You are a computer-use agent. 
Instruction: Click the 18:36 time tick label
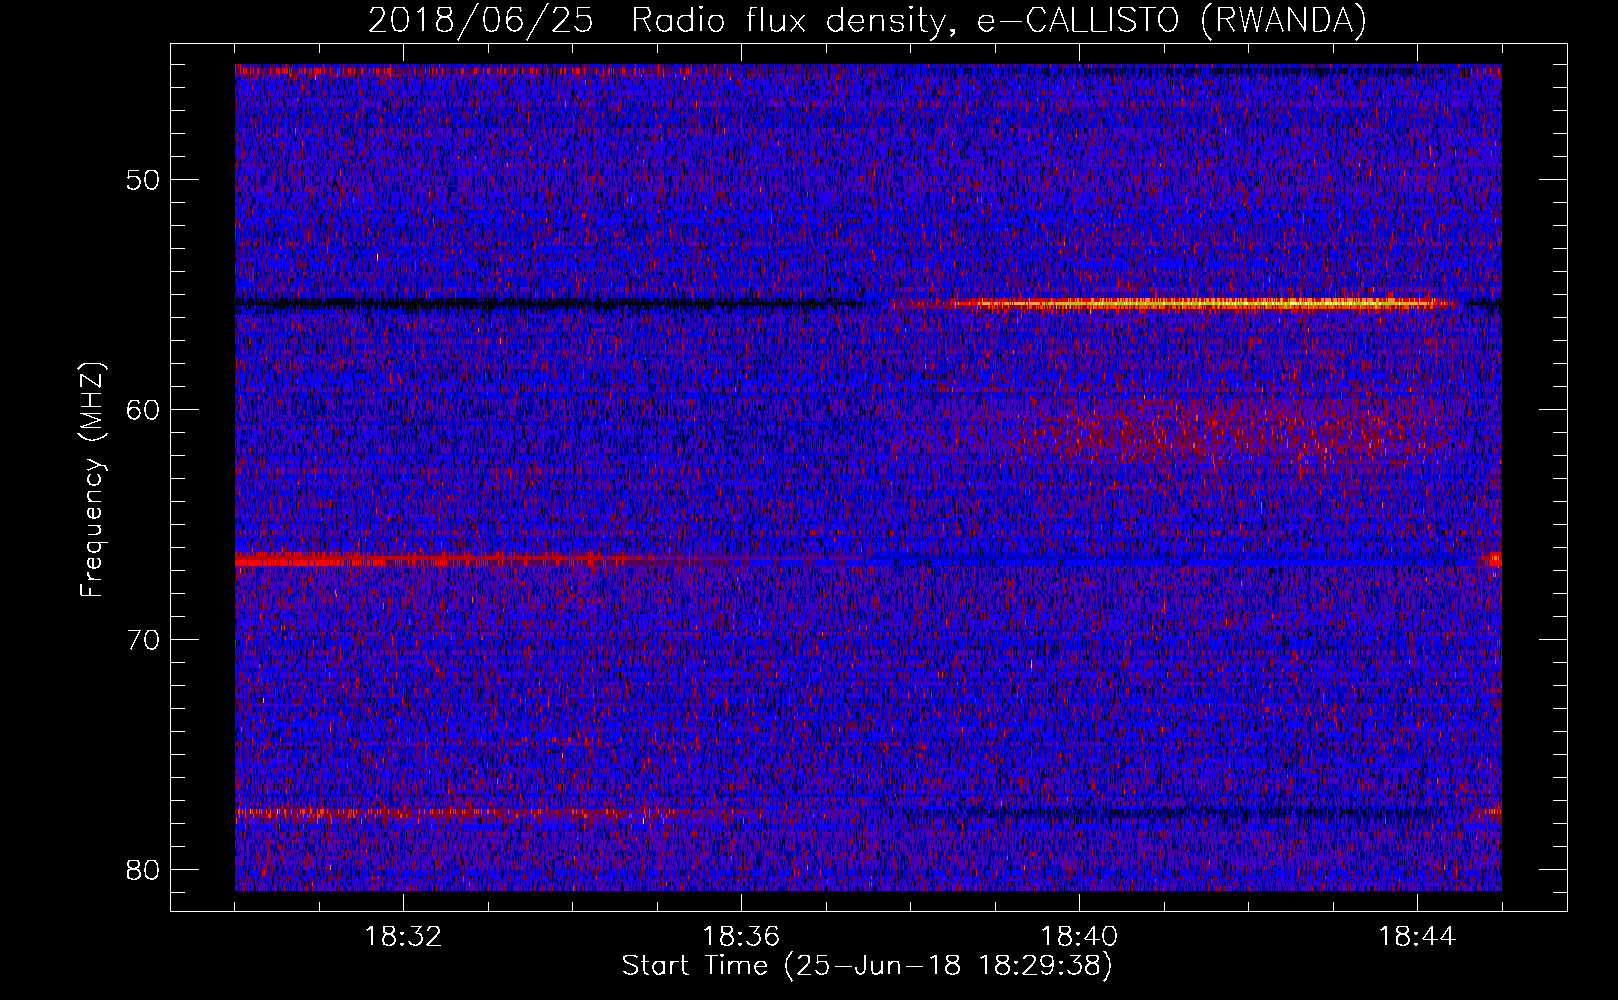coord(741,937)
